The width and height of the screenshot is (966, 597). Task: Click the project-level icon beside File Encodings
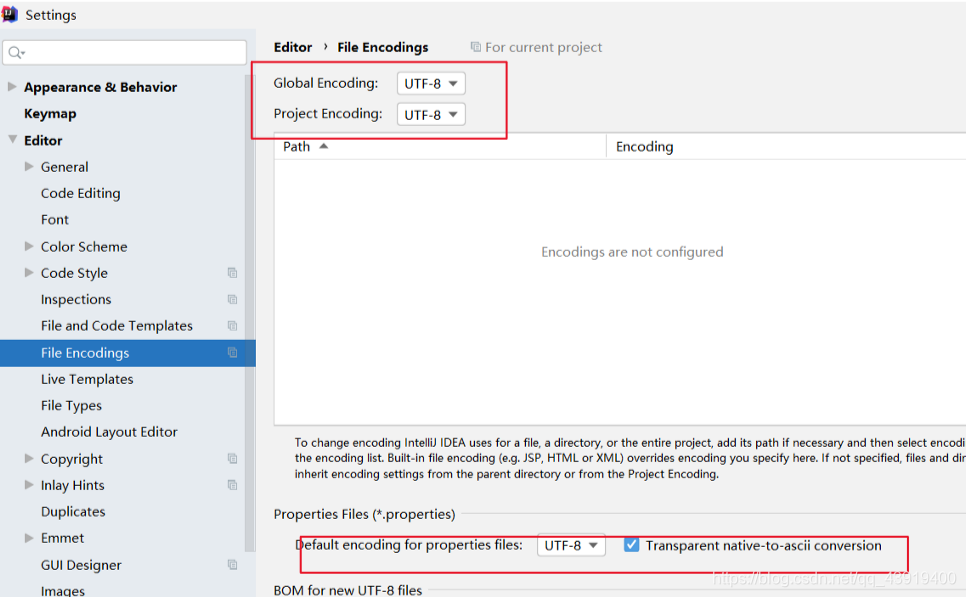[x=232, y=352]
